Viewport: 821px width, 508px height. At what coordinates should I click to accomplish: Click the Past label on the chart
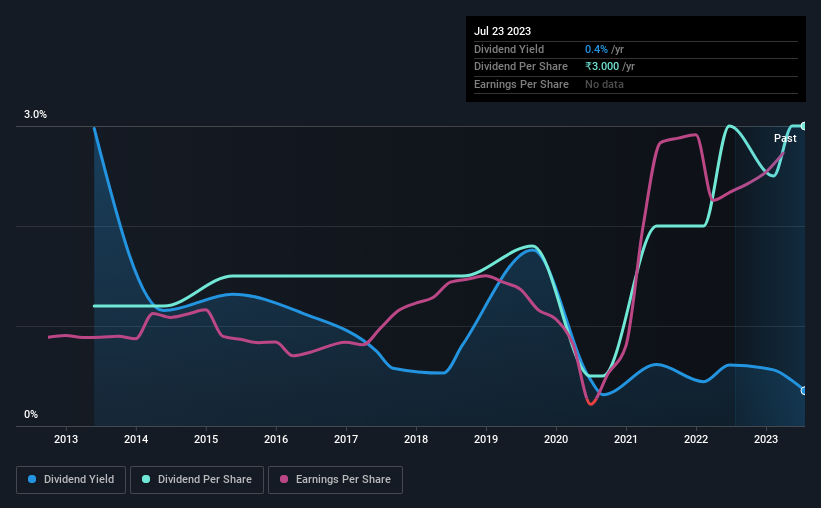click(x=785, y=138)
